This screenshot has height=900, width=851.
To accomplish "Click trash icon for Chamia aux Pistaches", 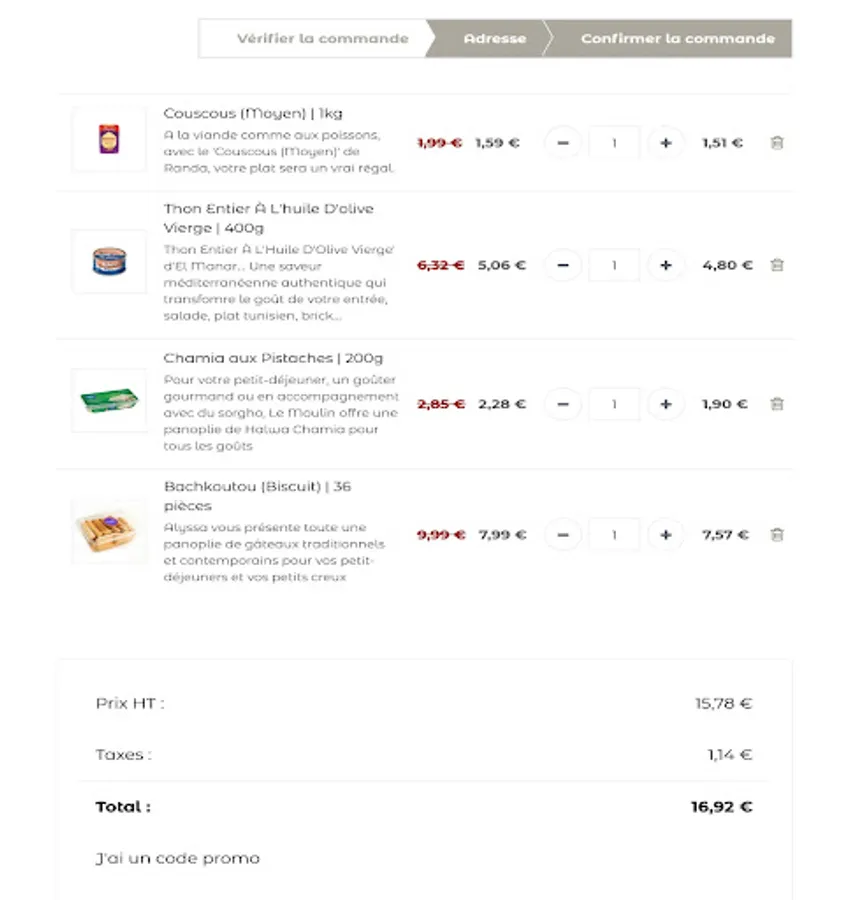I will [777, 404].
